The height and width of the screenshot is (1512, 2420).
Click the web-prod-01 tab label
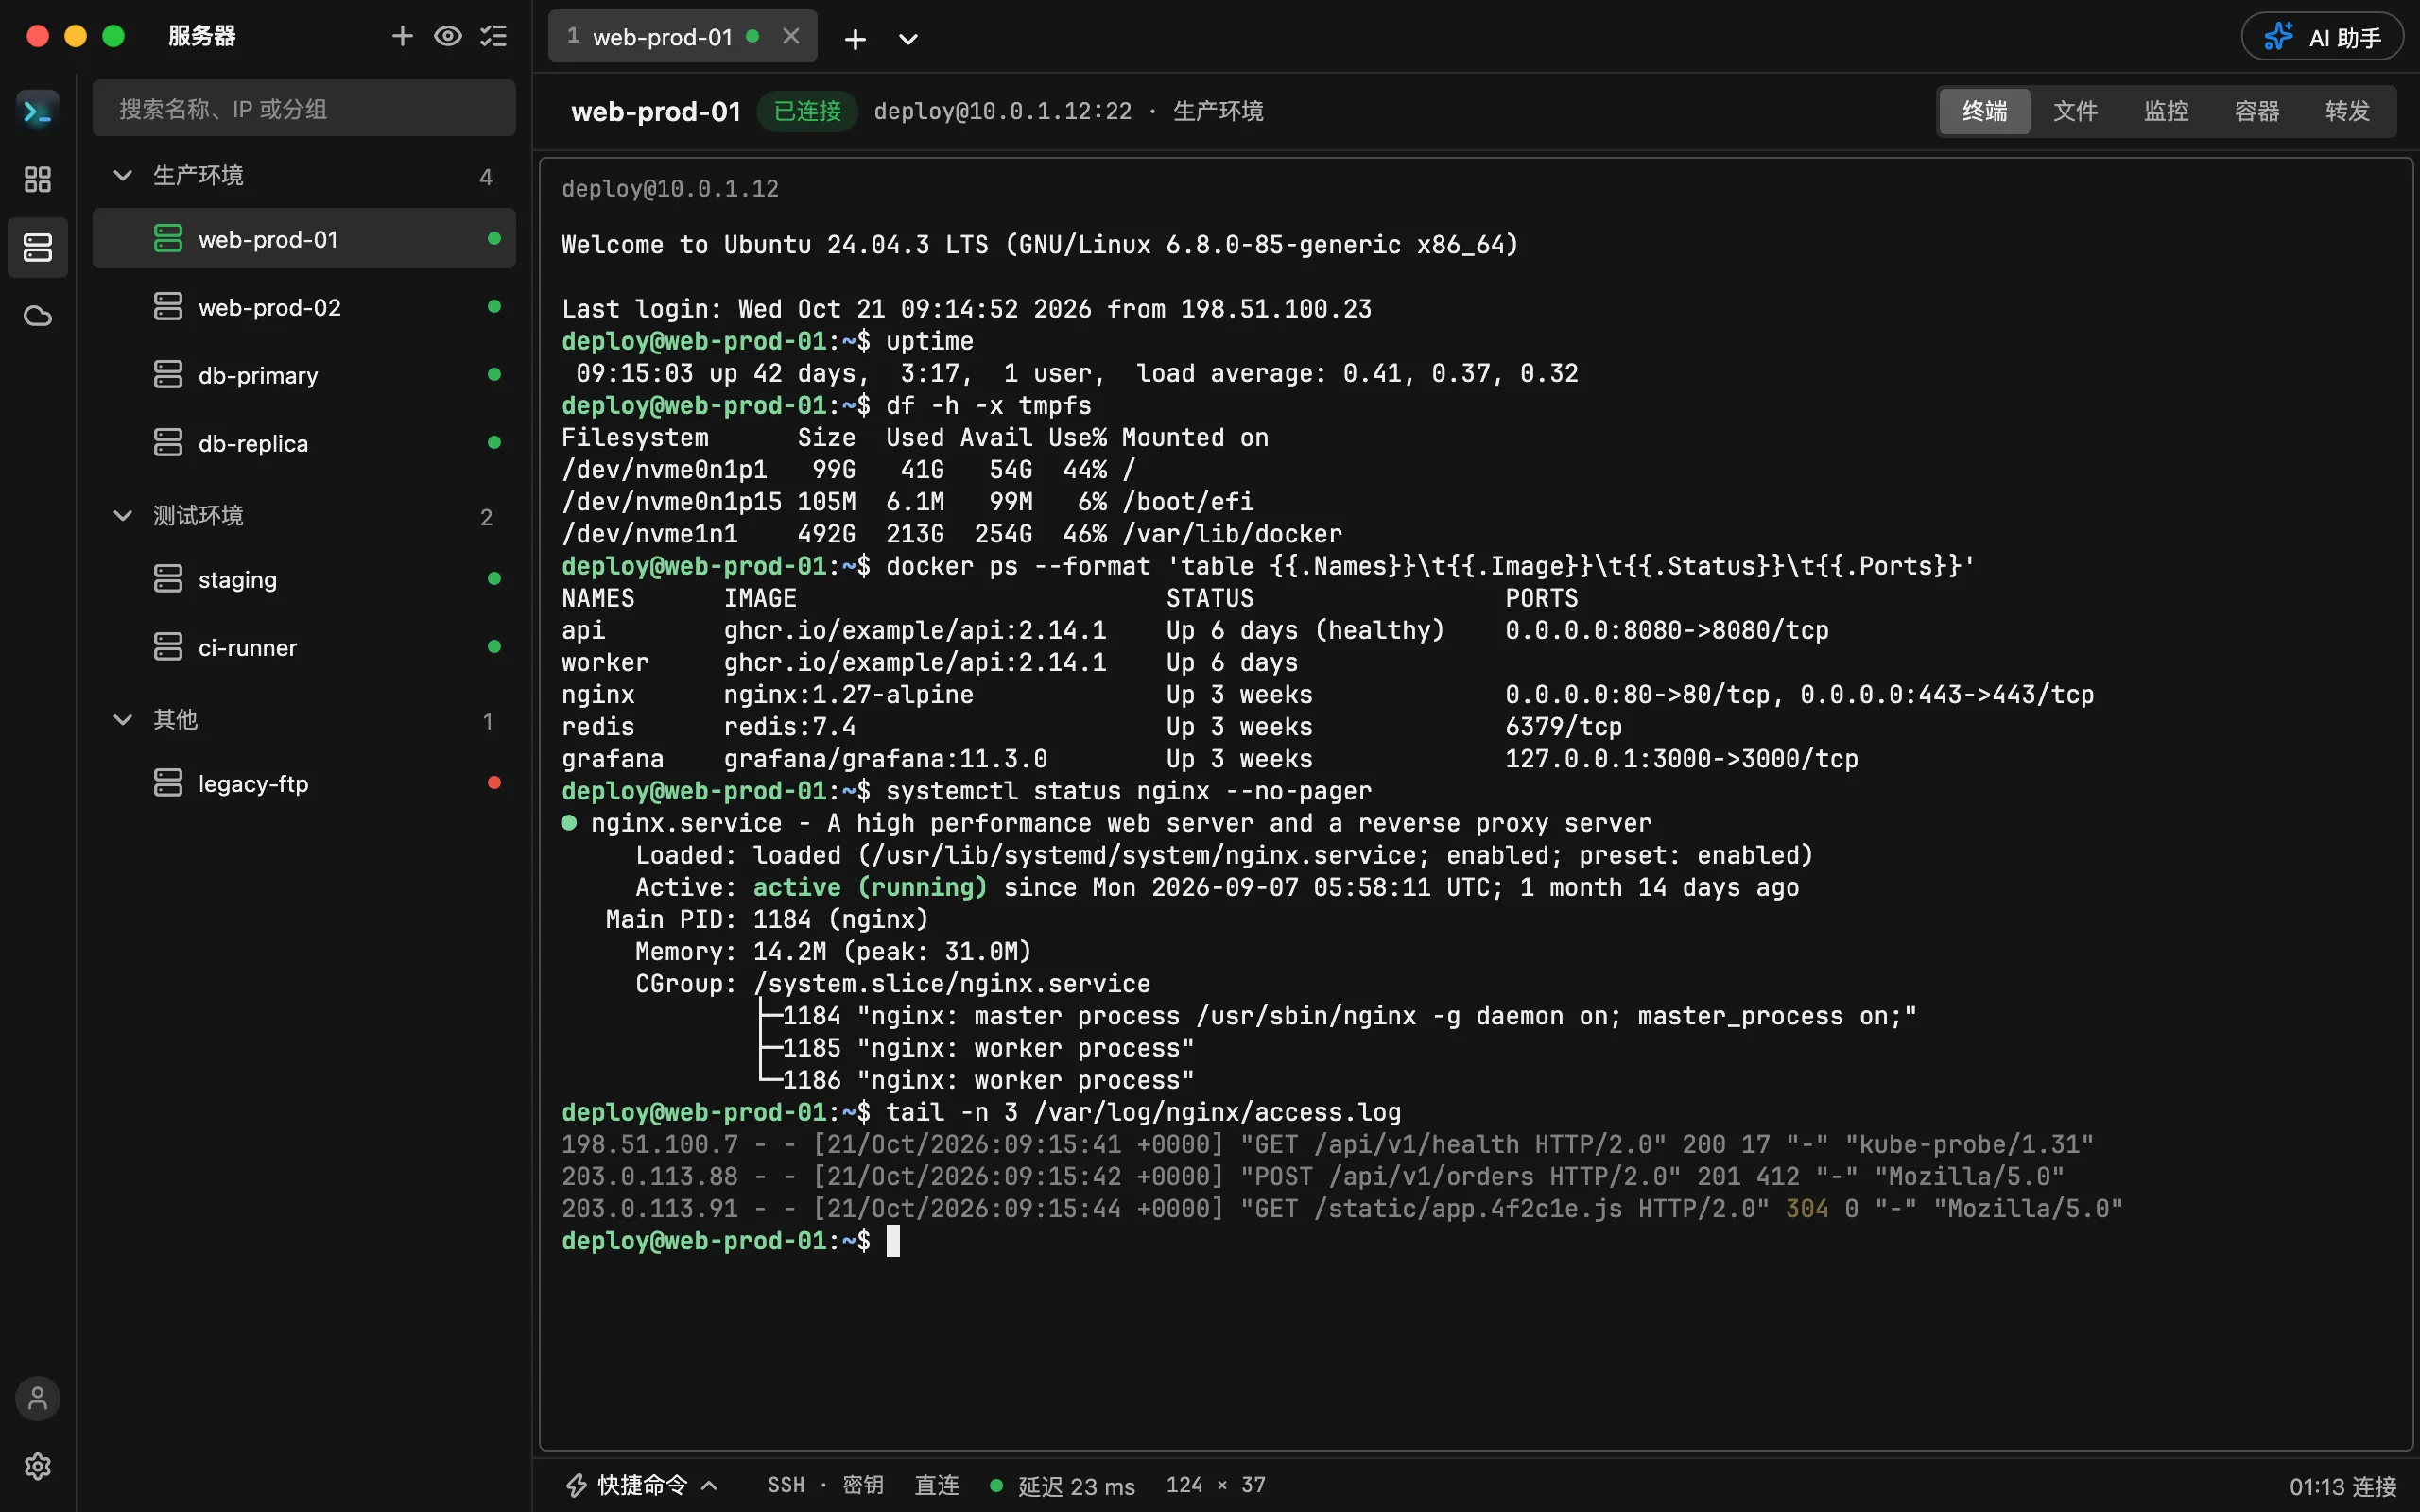[x=662, y=37]
